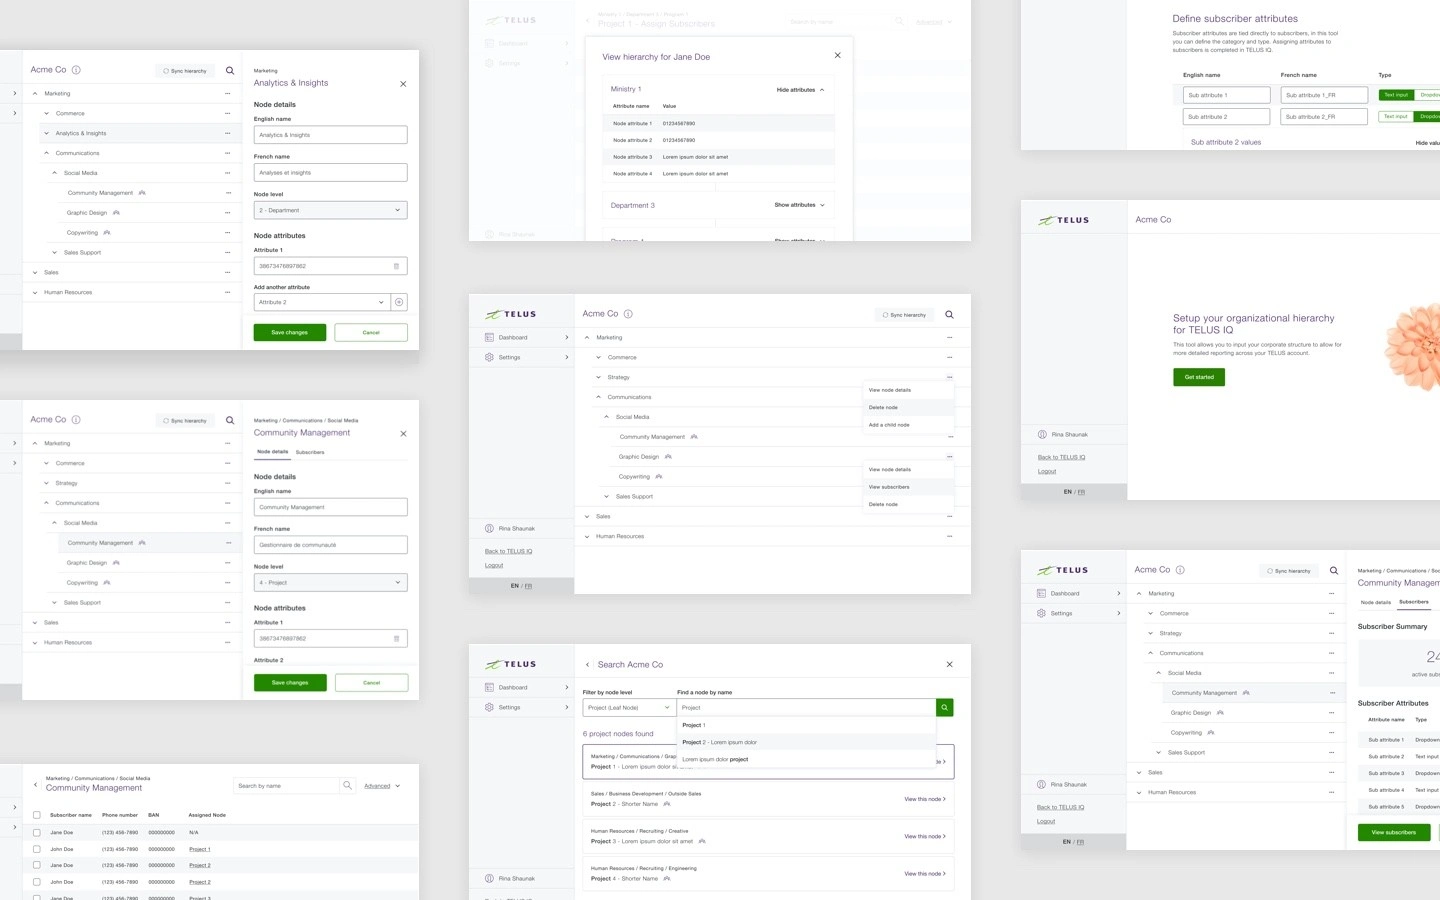This screenshot has width=1440, height=900.
Task: Click the Back to TELUS IQ link
Action: [x=508, y=551]
